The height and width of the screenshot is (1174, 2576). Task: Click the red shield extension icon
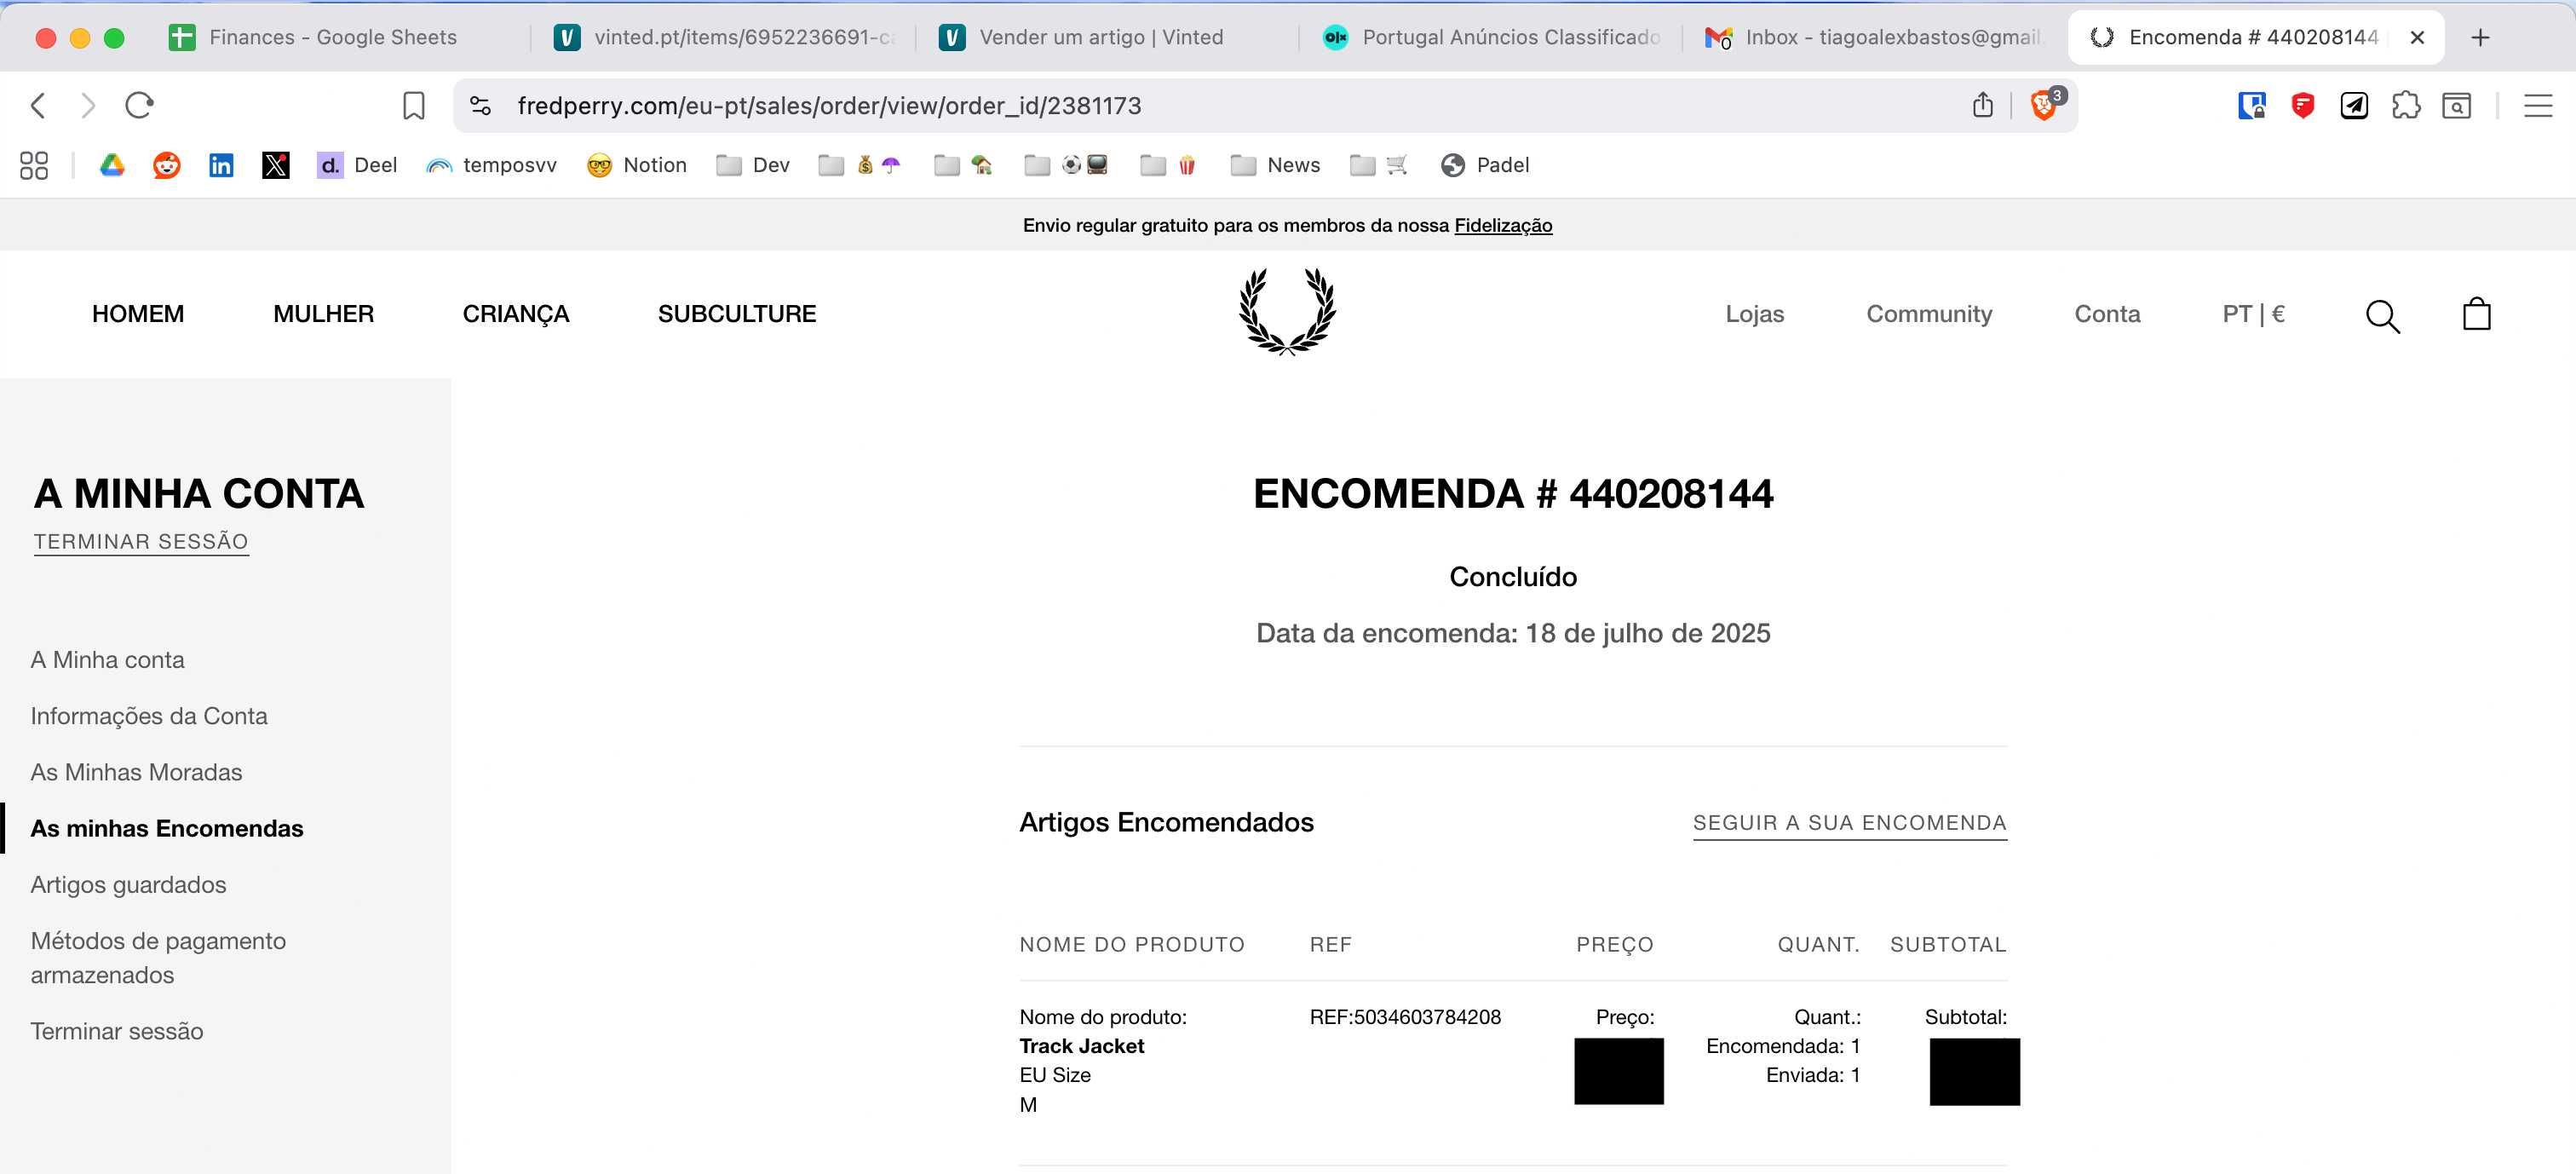(x=2303, y=105)
